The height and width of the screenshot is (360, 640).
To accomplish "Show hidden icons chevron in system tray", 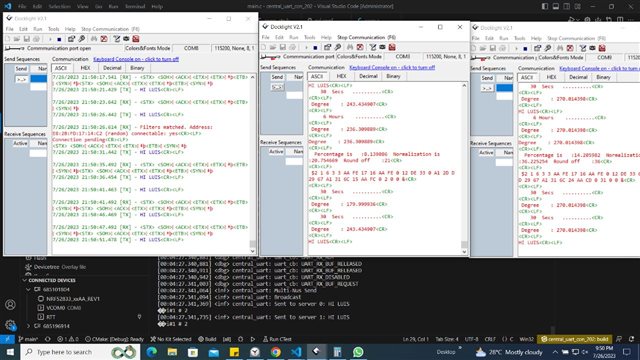I will 555,352.
